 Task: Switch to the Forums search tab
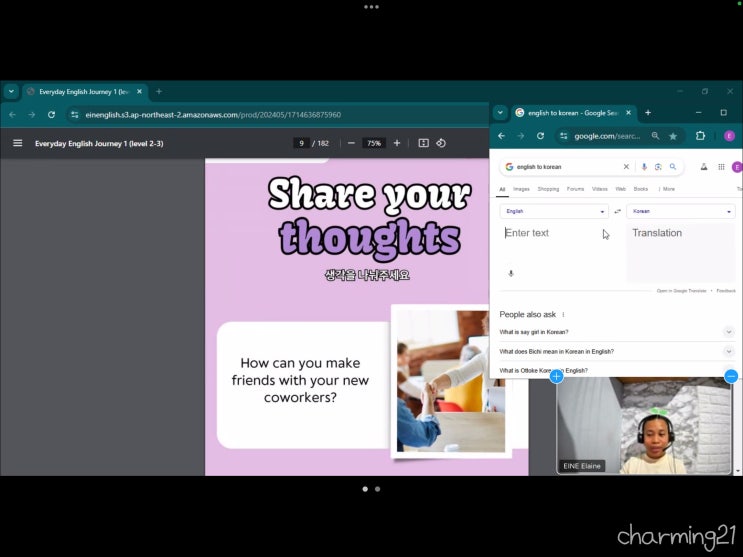[575, 189]
